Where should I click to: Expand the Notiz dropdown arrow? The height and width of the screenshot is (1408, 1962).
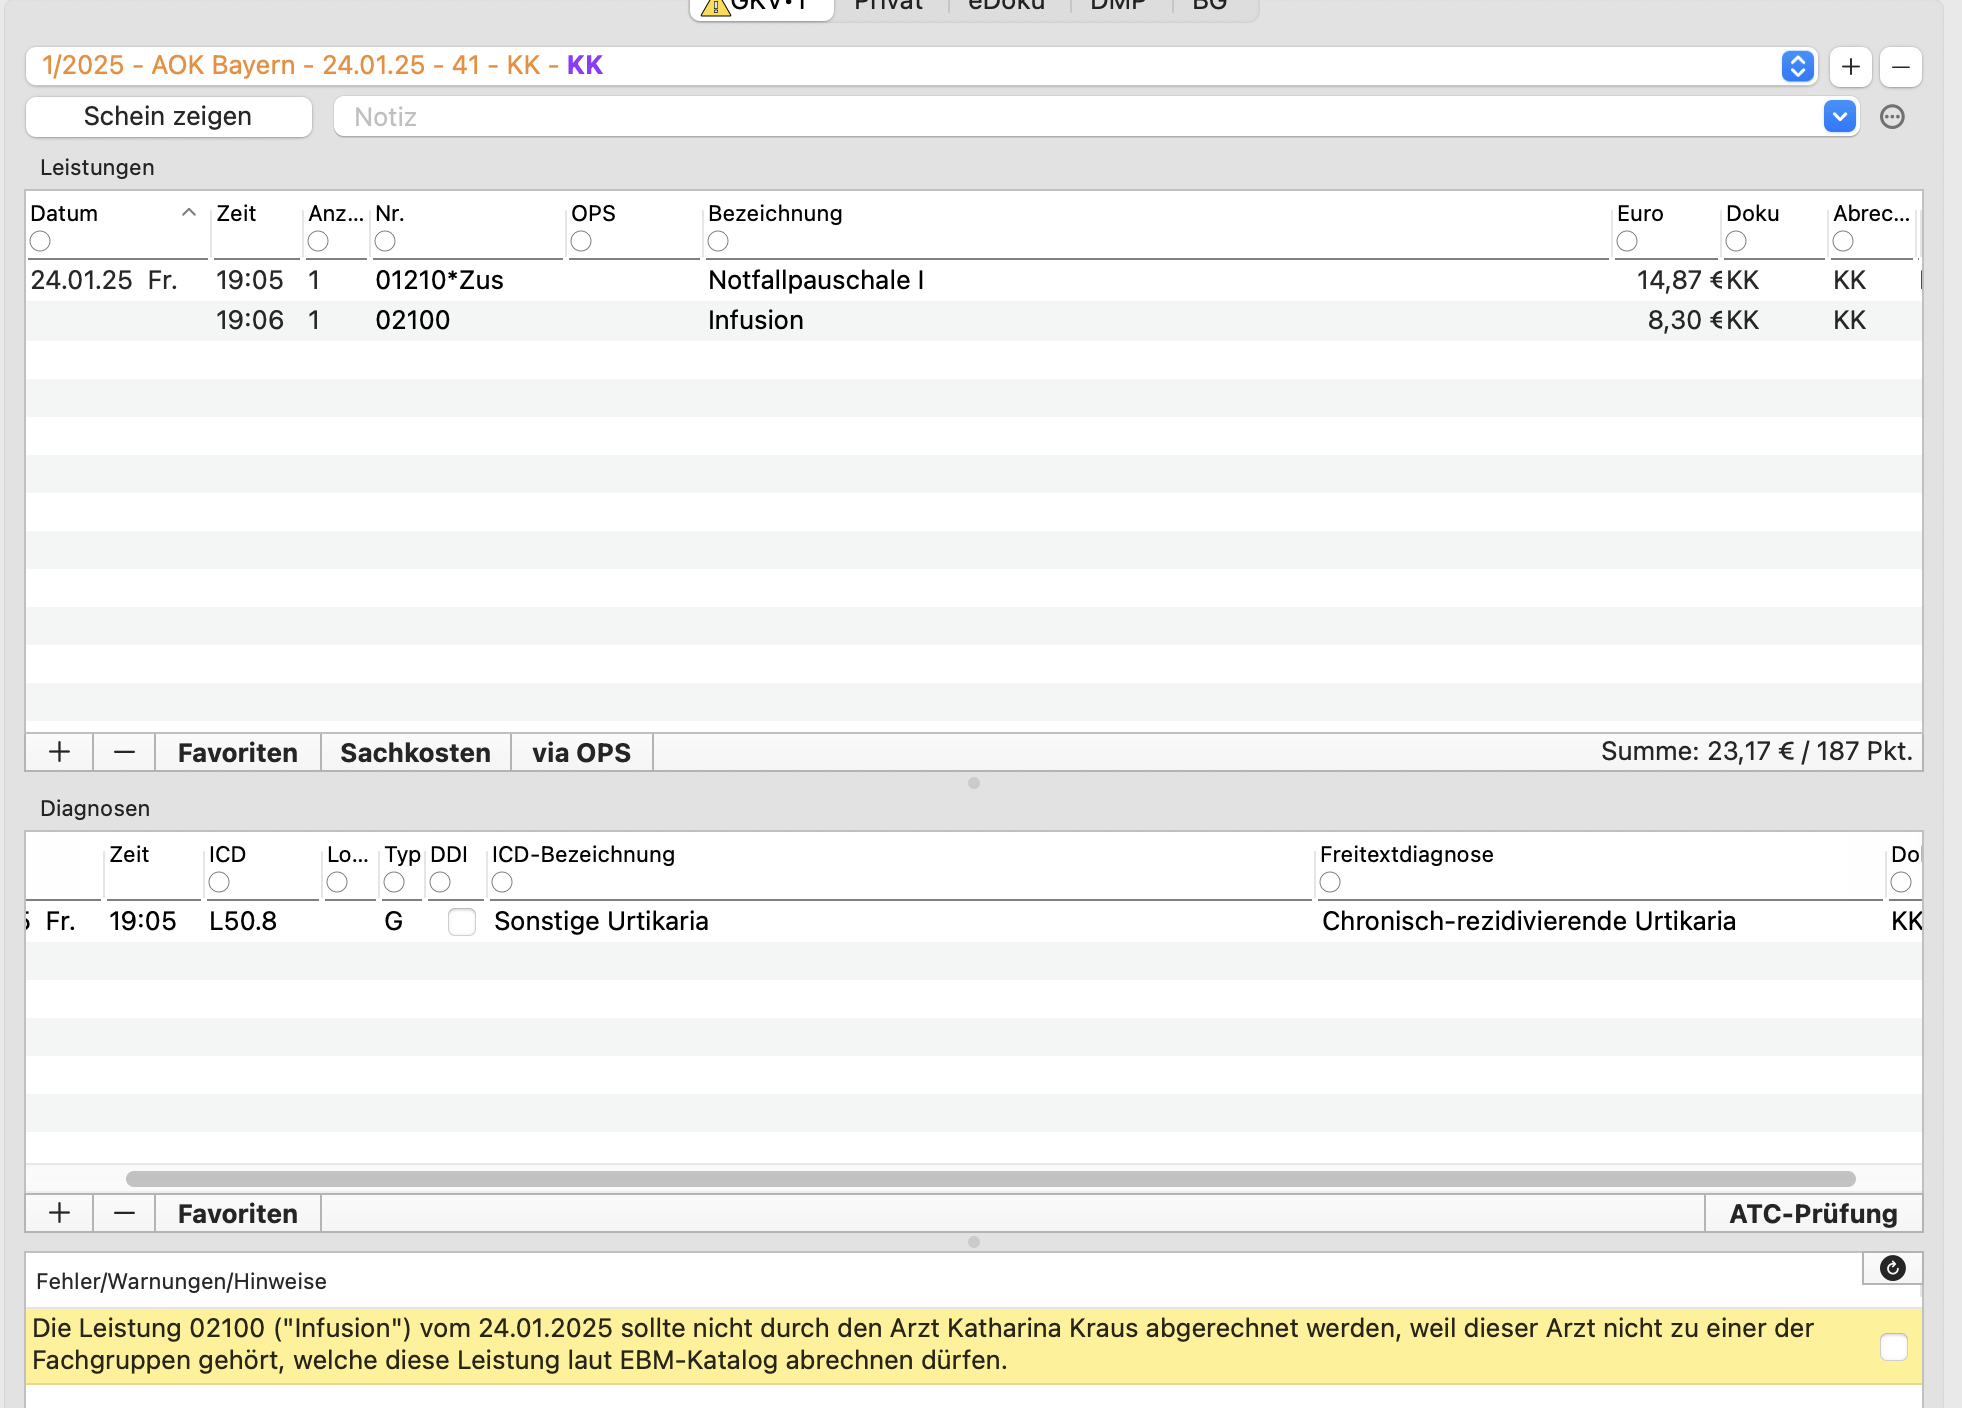coord(1839,116)
